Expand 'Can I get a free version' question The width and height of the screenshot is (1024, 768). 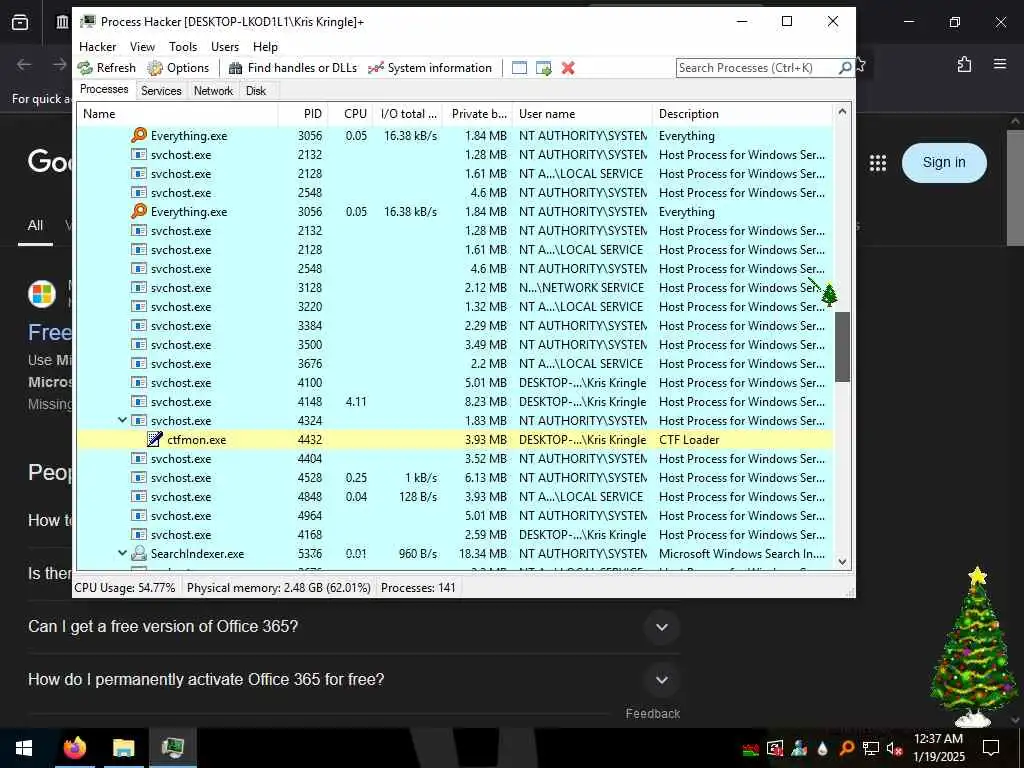tap(662, 627)
